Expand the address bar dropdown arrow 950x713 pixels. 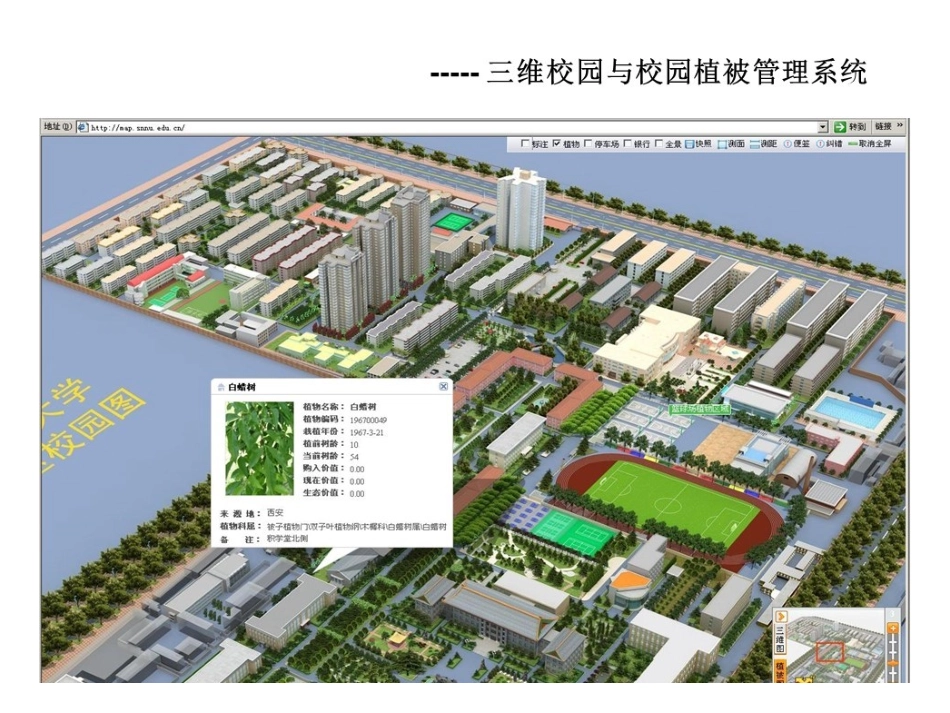(x=822, y=127)
